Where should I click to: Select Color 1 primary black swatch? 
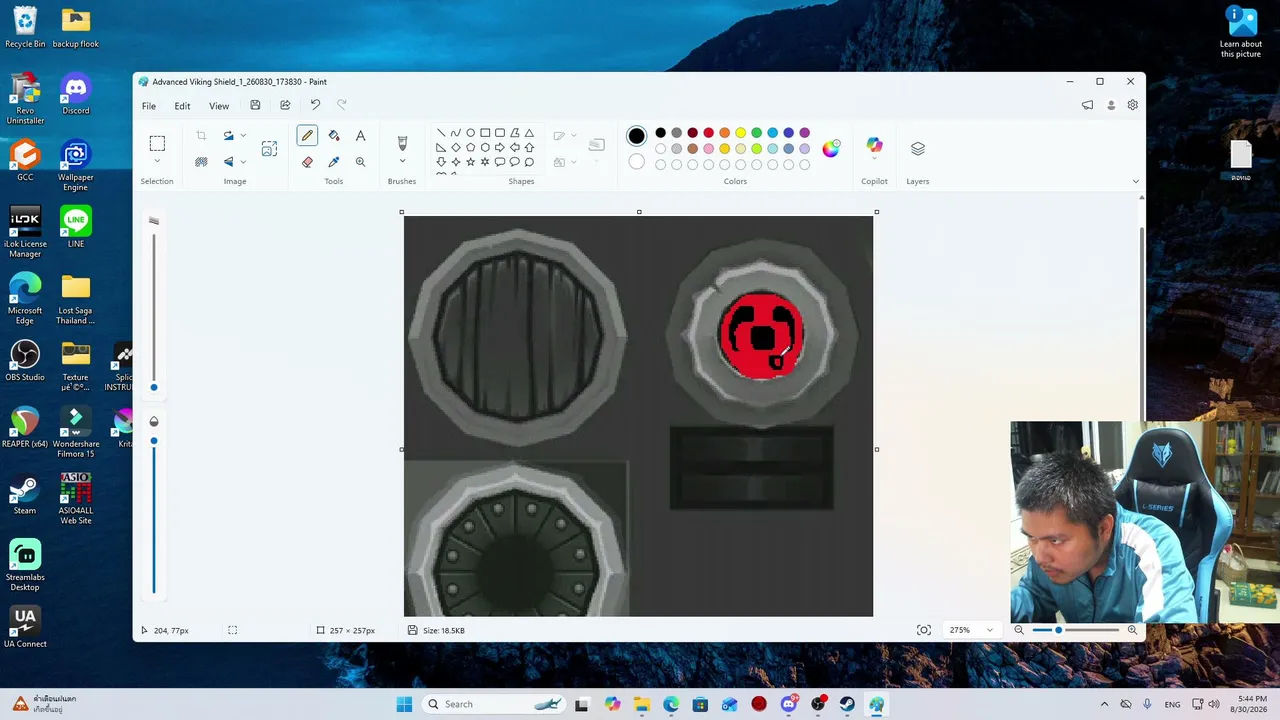(636, 136)
